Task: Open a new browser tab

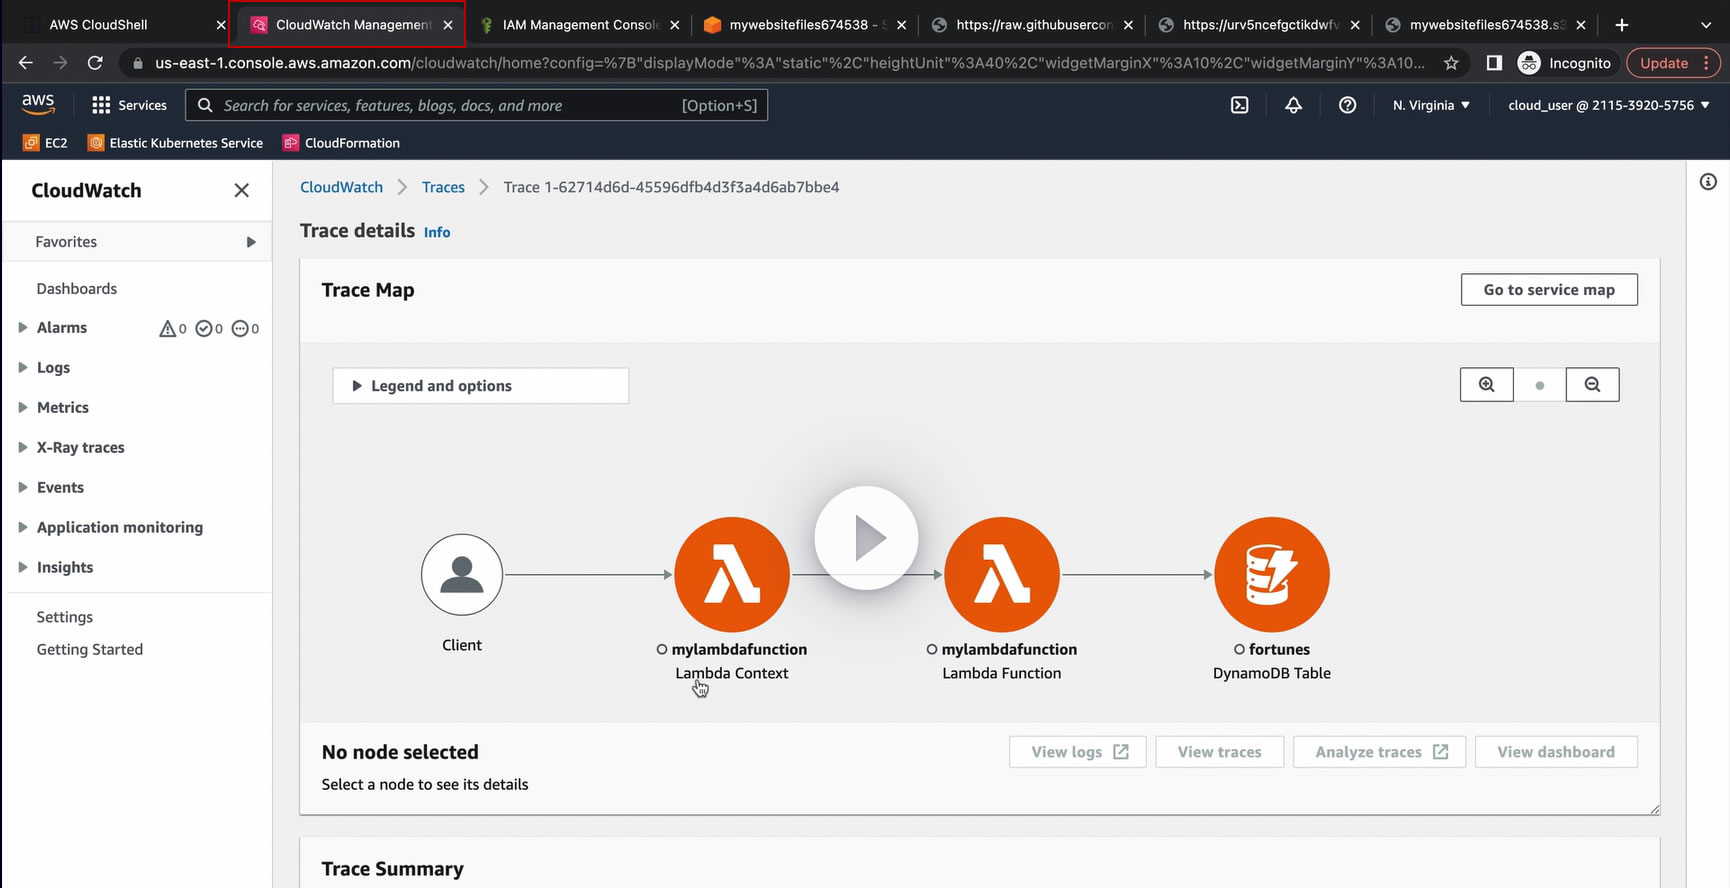Action: [x=1622, y=25]
